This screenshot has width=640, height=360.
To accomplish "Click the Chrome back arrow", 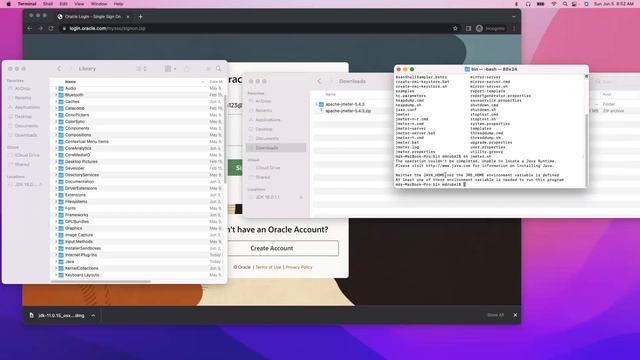I will [30, 28].
